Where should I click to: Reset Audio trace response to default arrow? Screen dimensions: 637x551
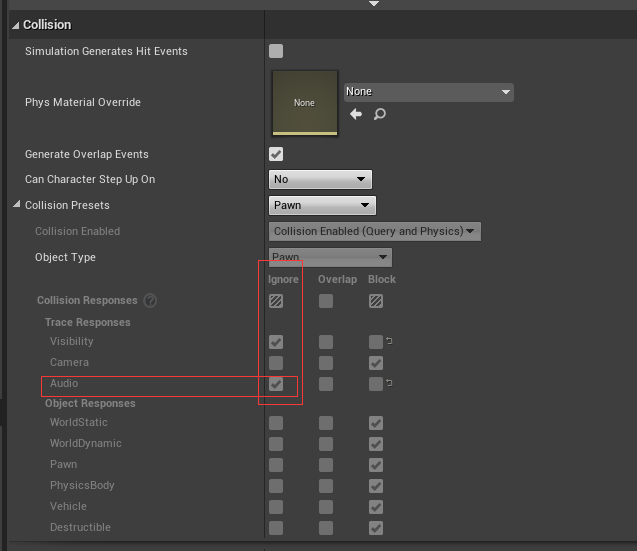389,383
